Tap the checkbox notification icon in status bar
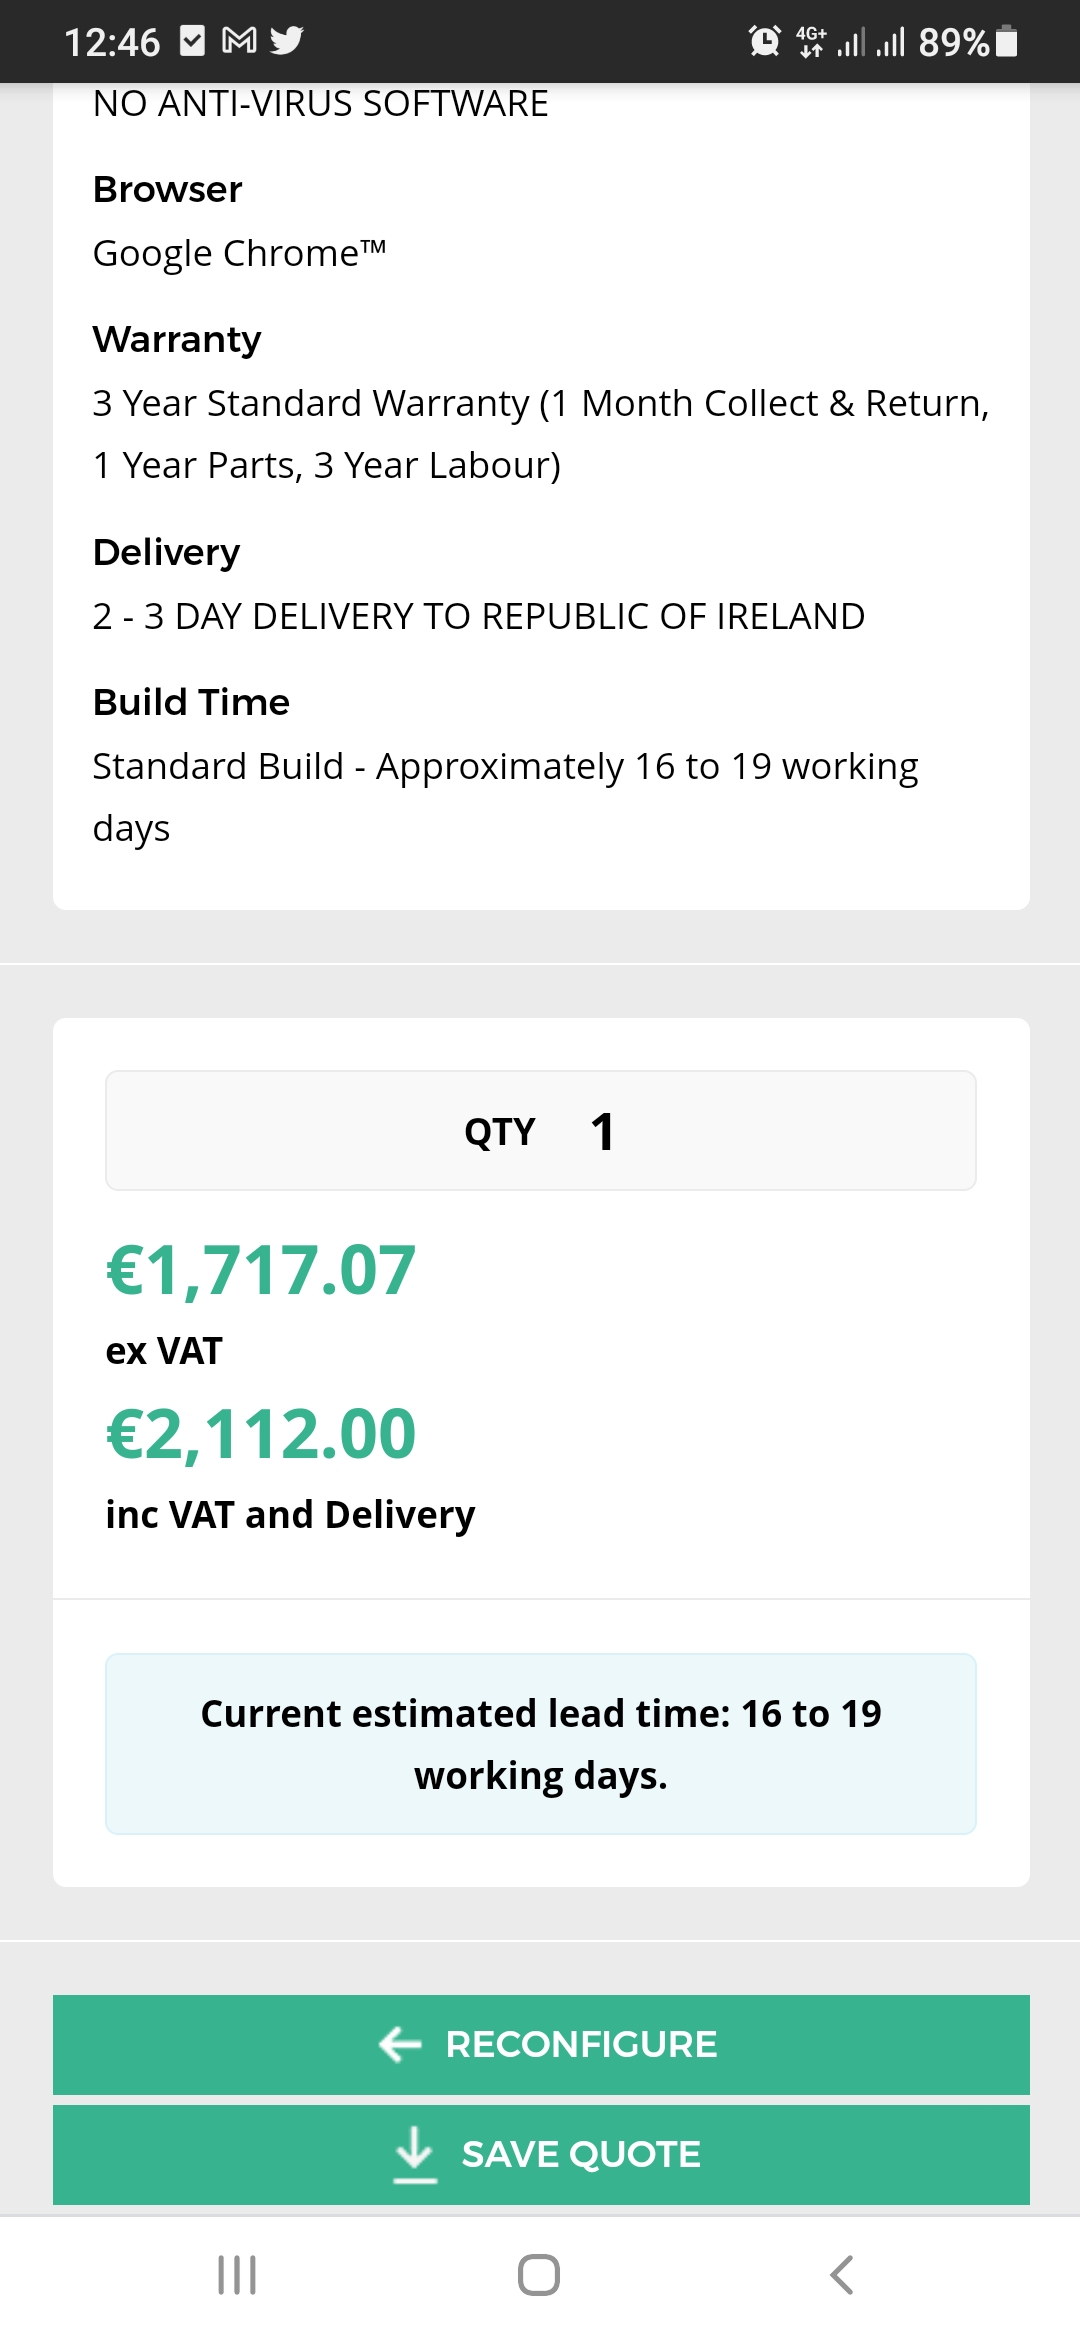Screen dimensions: 1080x2340 [192, 41]
